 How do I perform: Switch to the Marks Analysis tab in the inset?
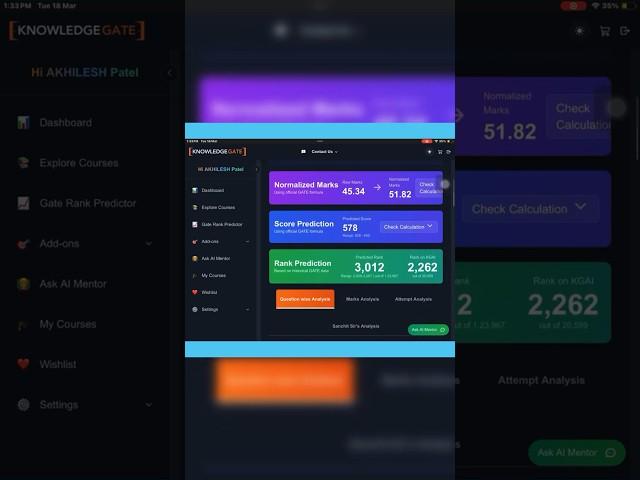[x=362, y=299]
